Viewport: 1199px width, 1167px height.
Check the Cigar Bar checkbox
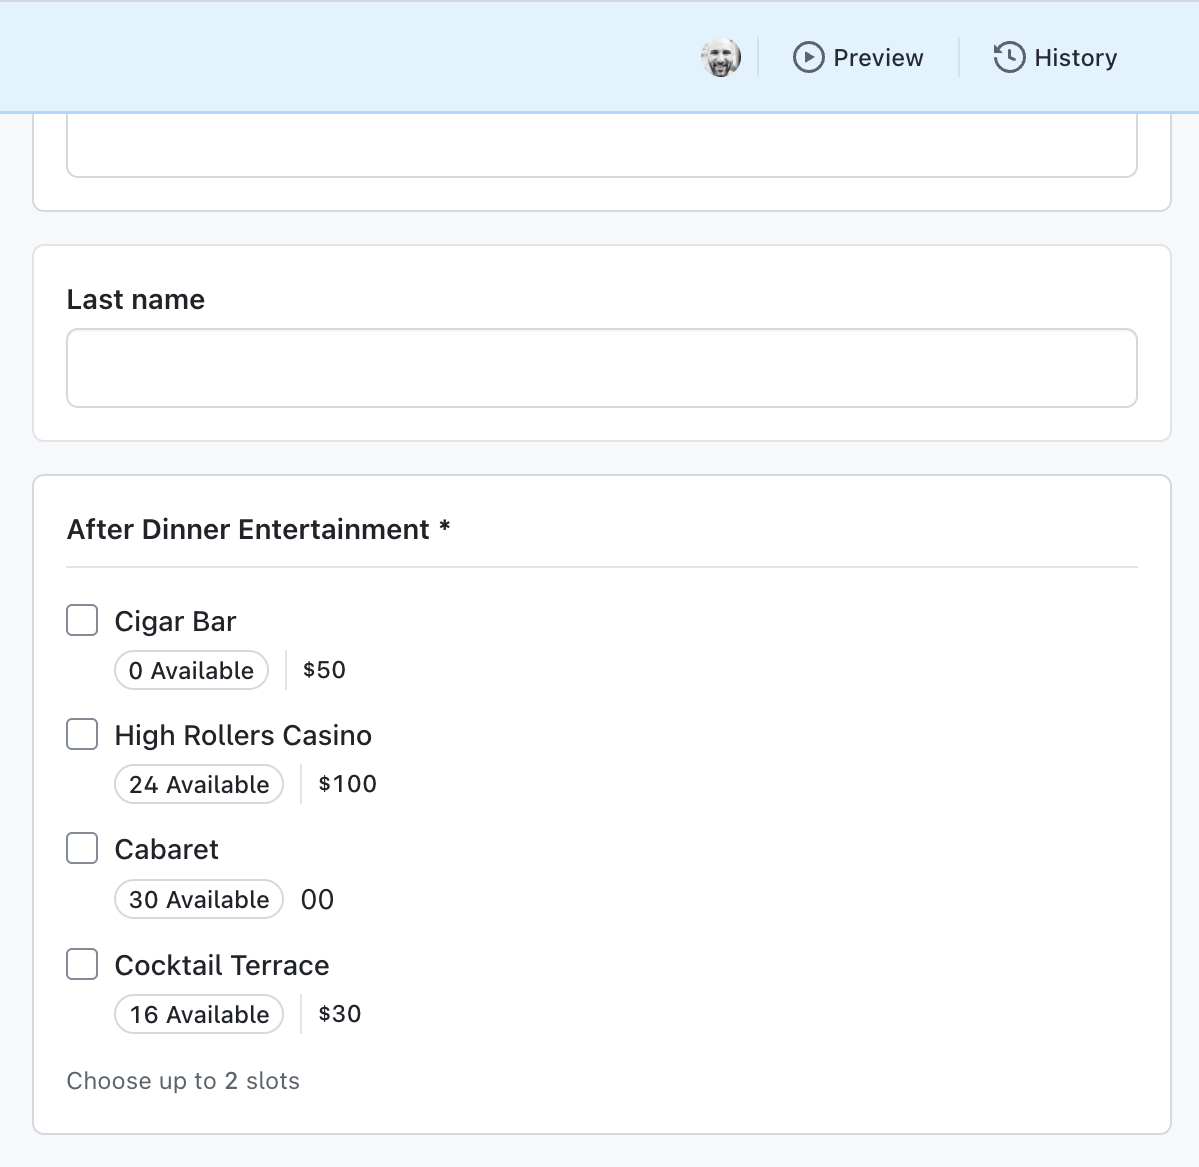pos(82,620)
